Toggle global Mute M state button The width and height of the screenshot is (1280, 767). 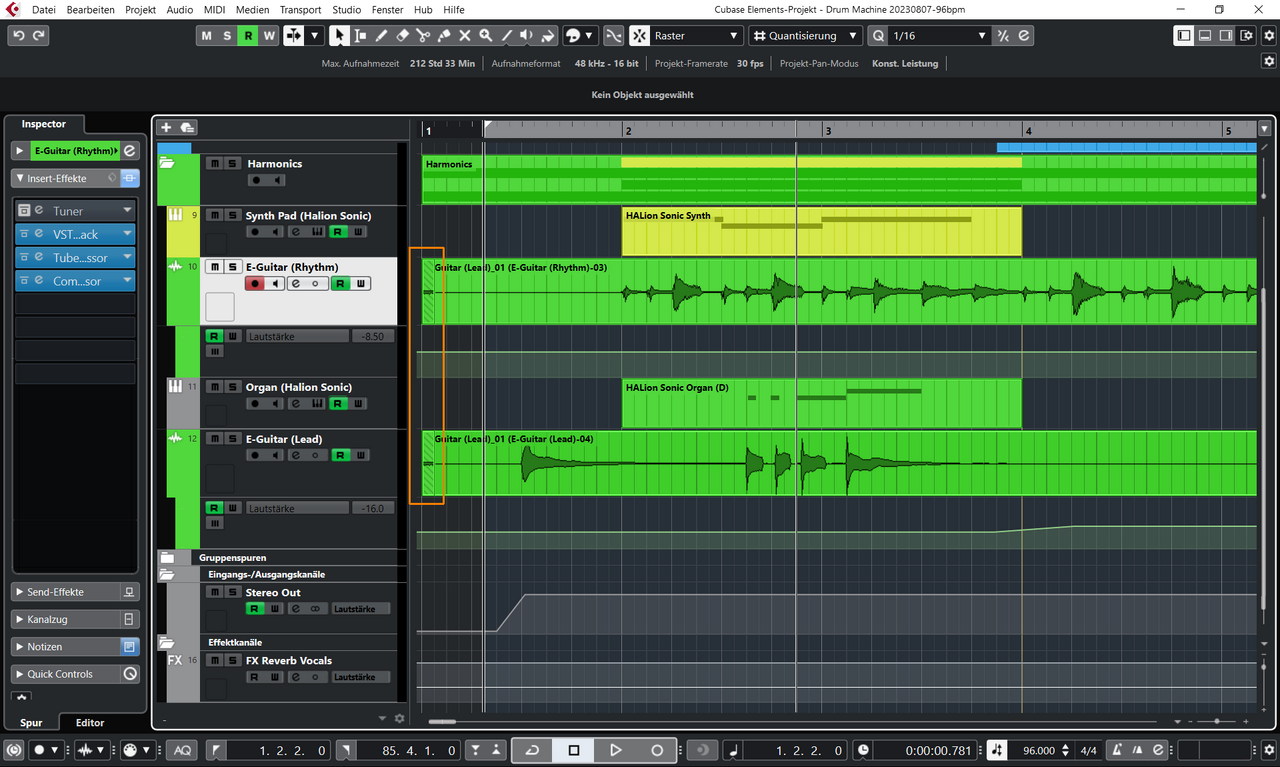(207, 36)
